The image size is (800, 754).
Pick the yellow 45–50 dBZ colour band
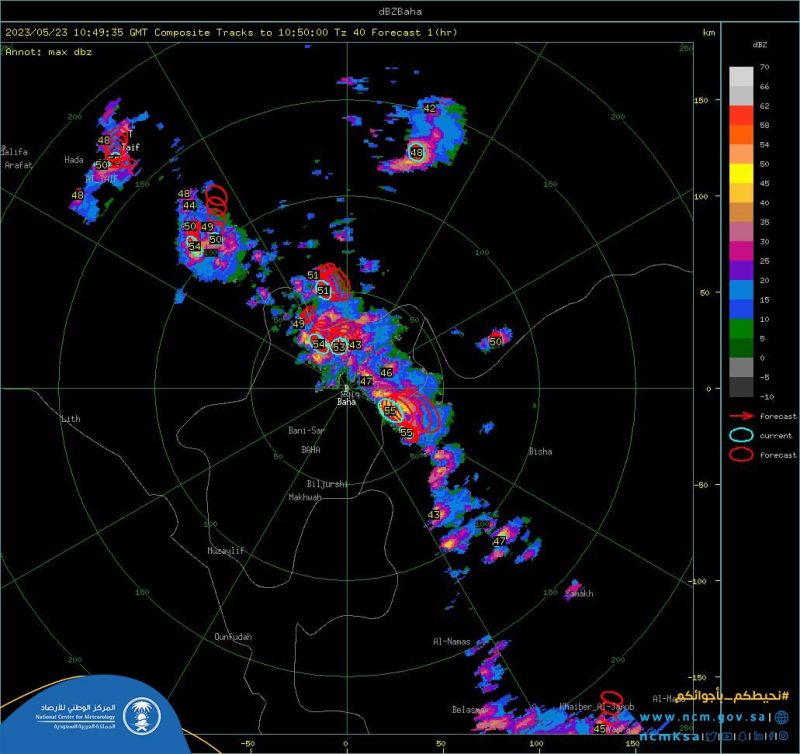click(x=741, y=173)
